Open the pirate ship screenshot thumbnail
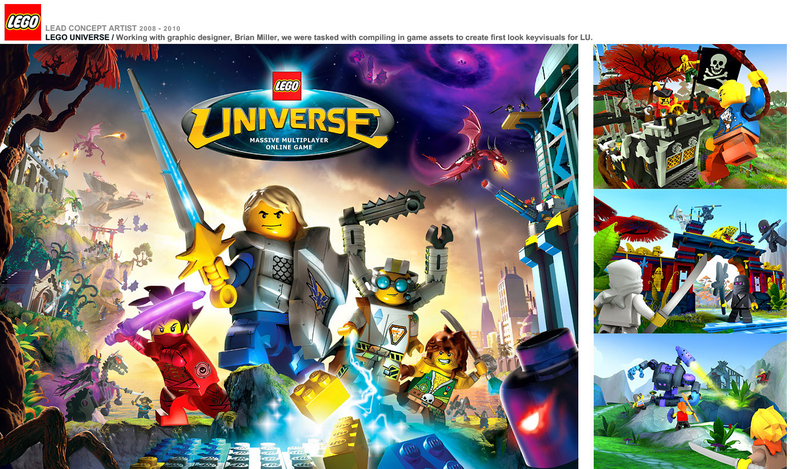800x469 pixels. click(690, 116)
